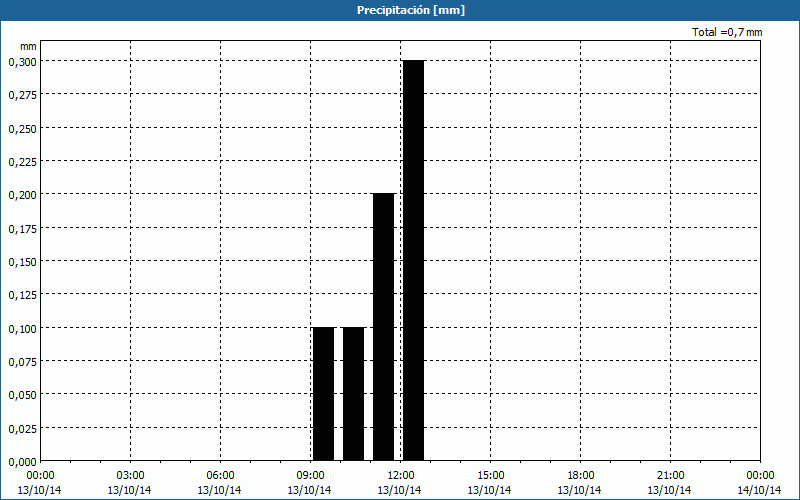
Task: Click the 0,275 y-axis label
Action: (x=22, y=95)
